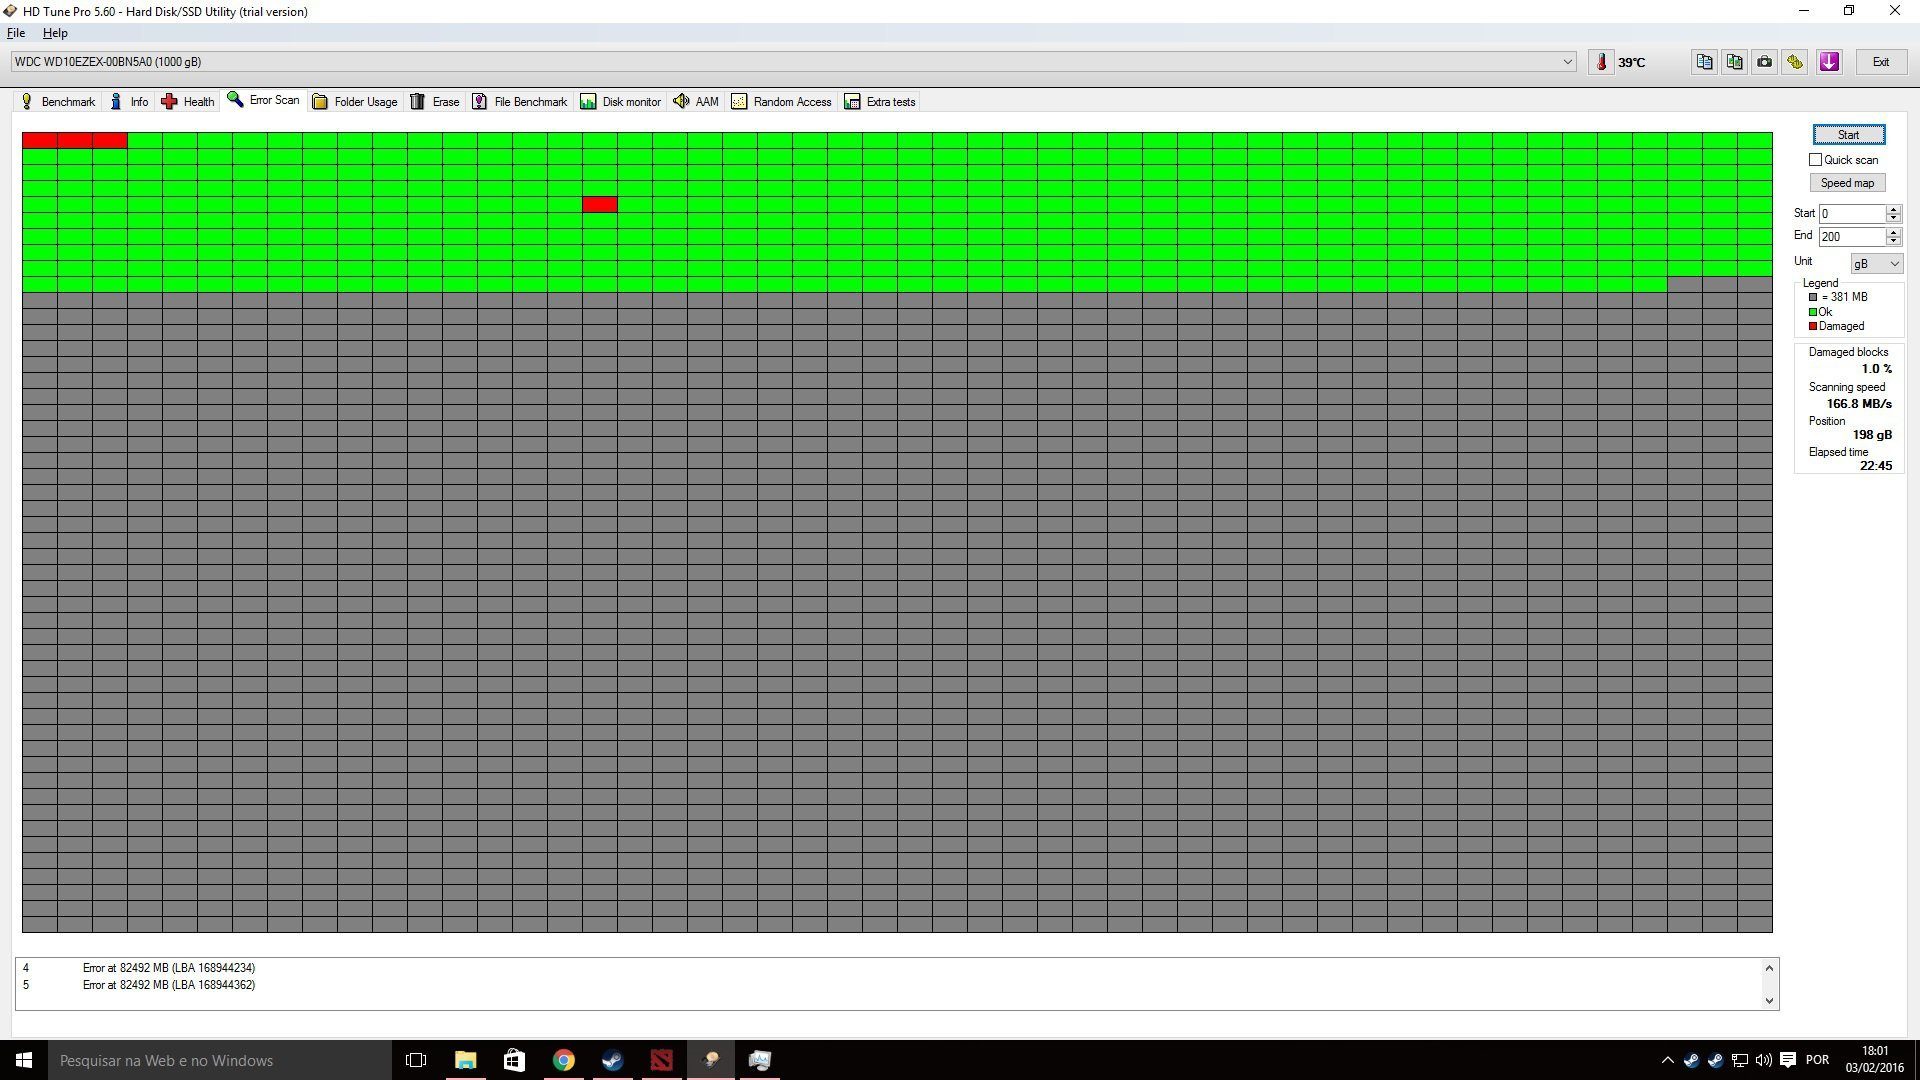
Task: Click the Health tab red cross icon
Action: [169, 101]
